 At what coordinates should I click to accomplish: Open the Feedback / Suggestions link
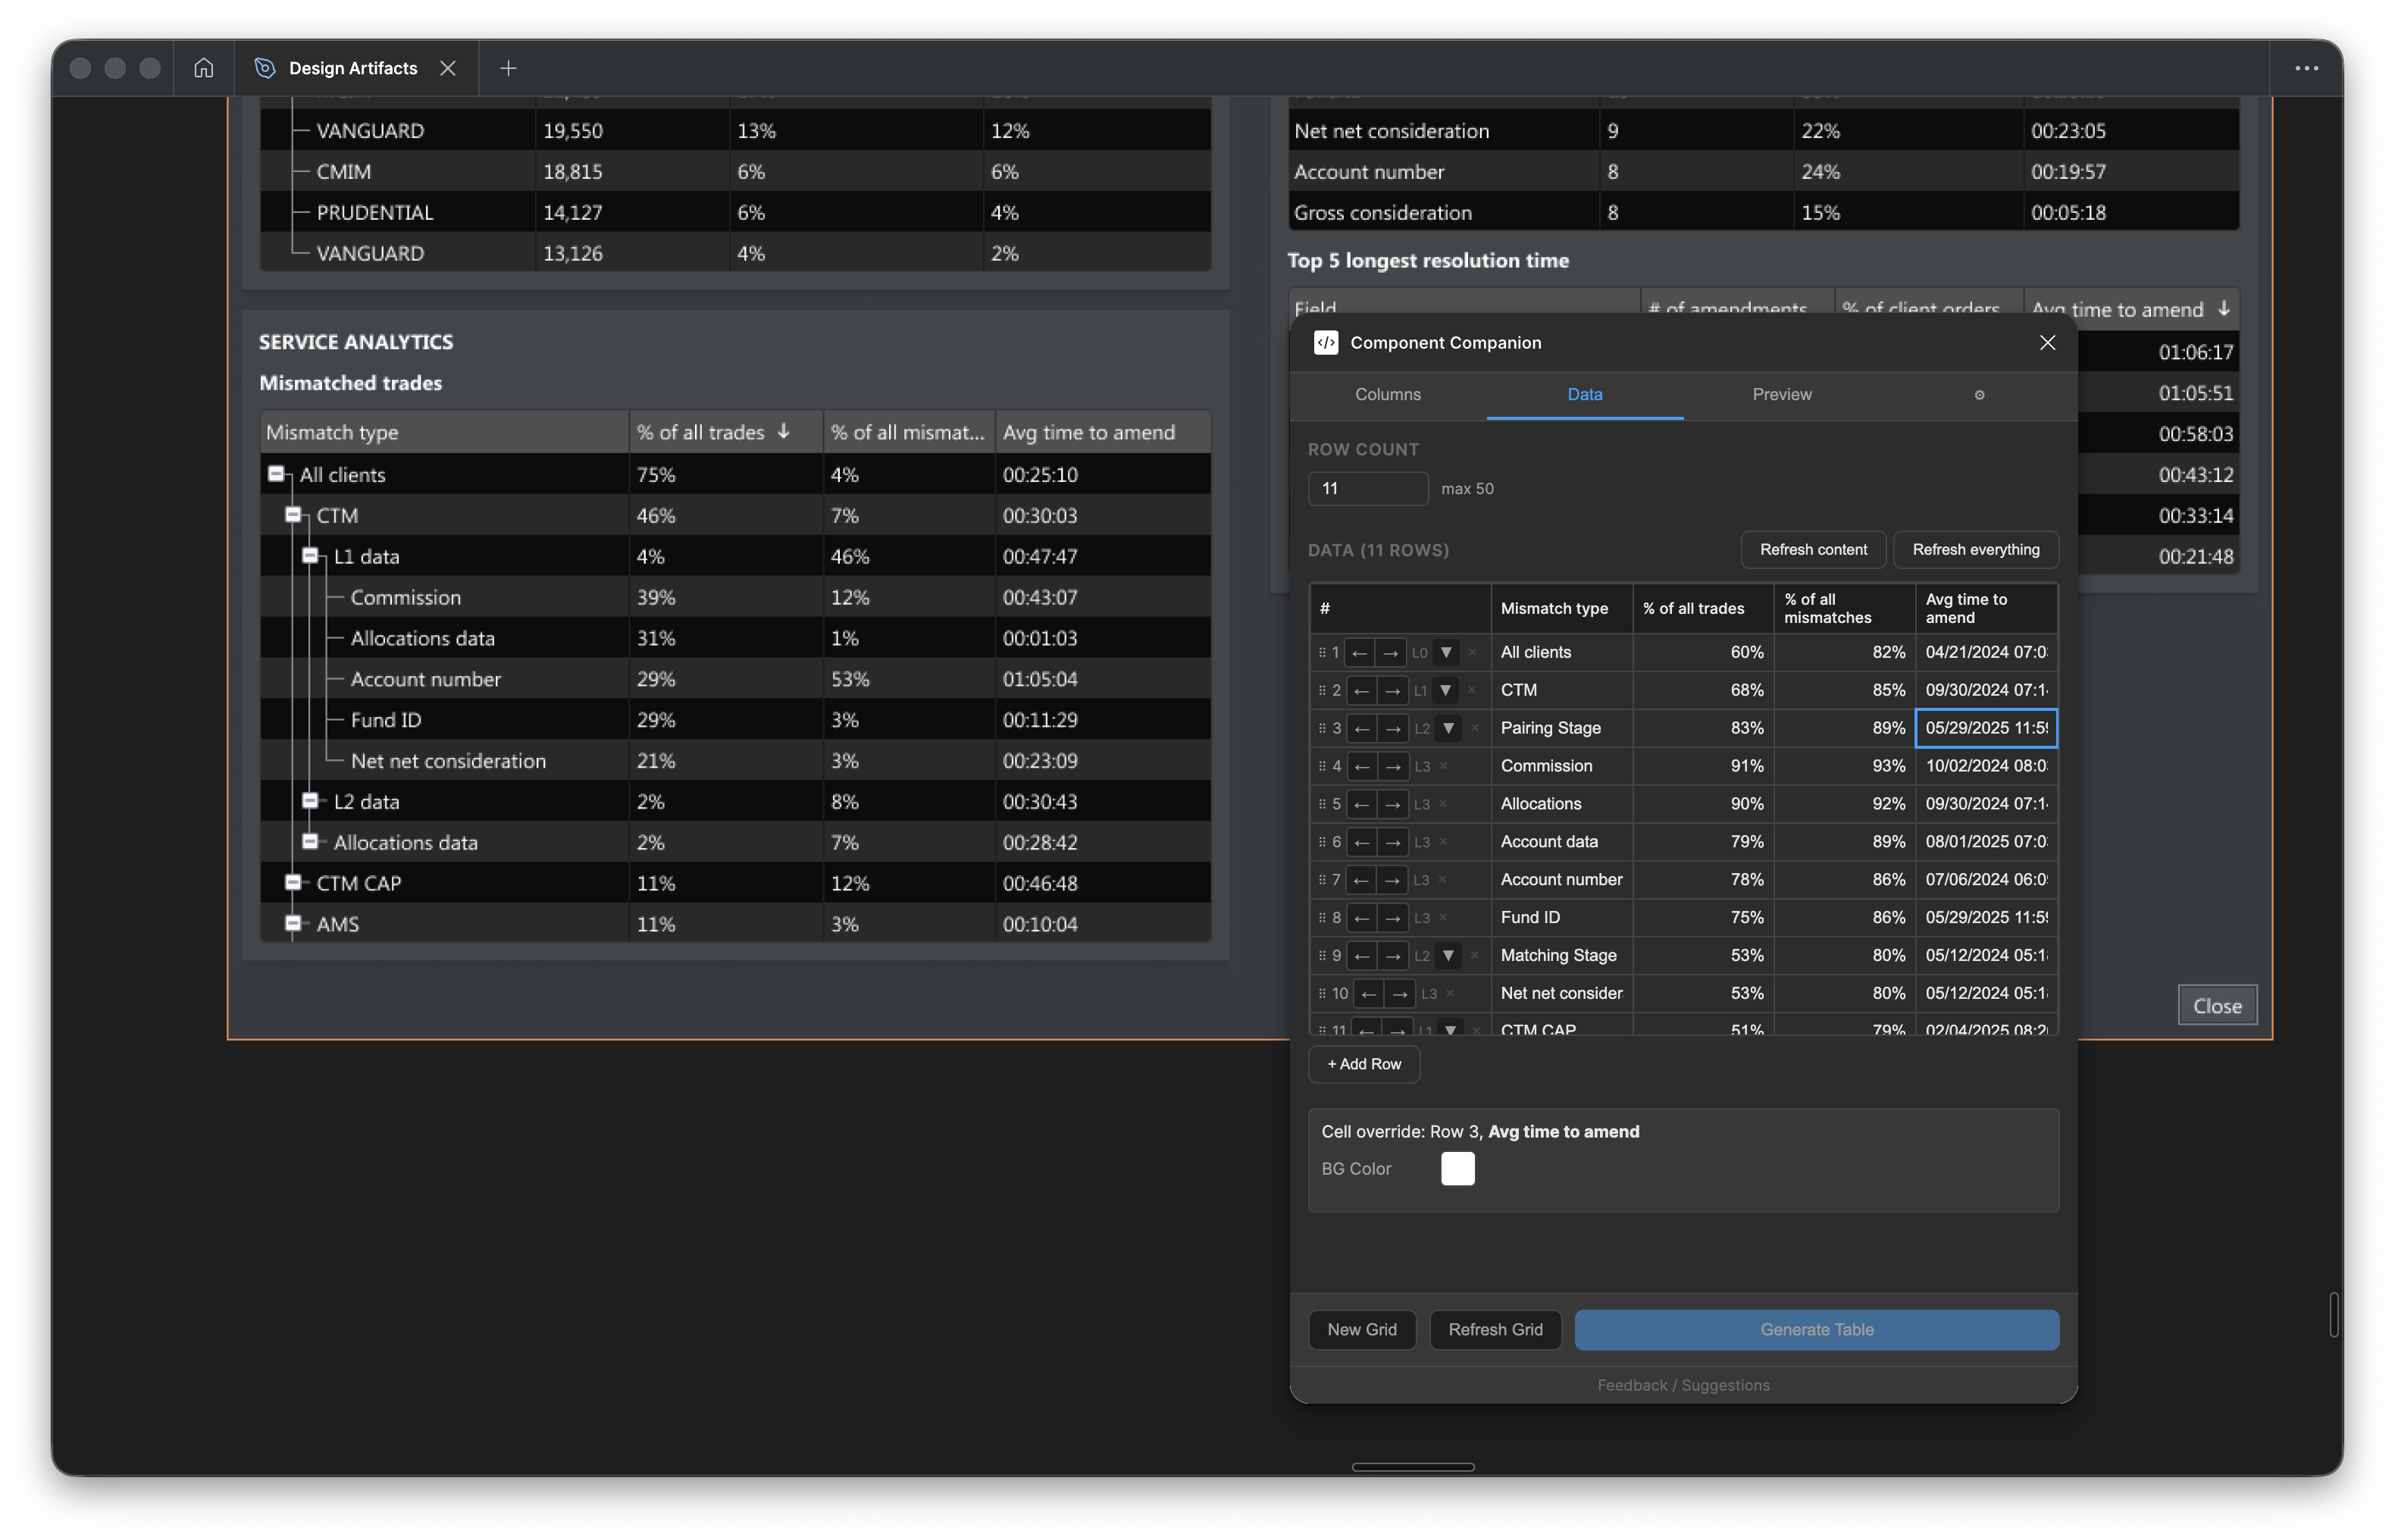coord(1683,1385)
